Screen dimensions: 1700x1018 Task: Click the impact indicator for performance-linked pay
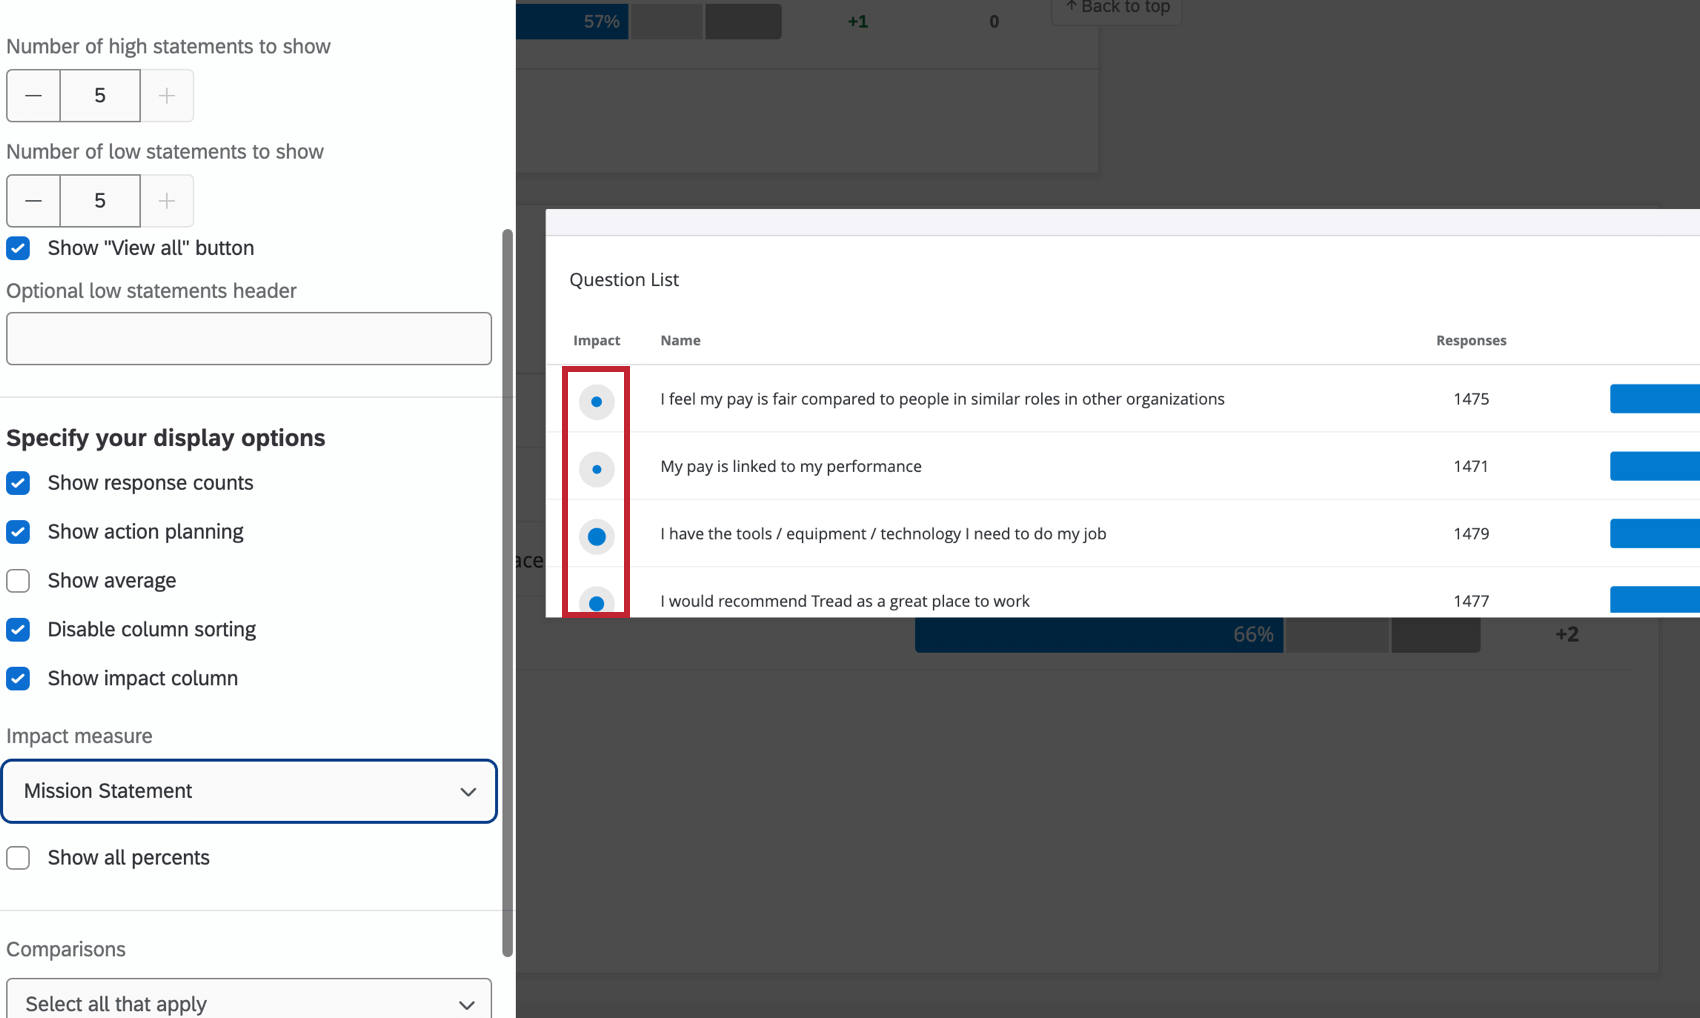coord(596,468)
